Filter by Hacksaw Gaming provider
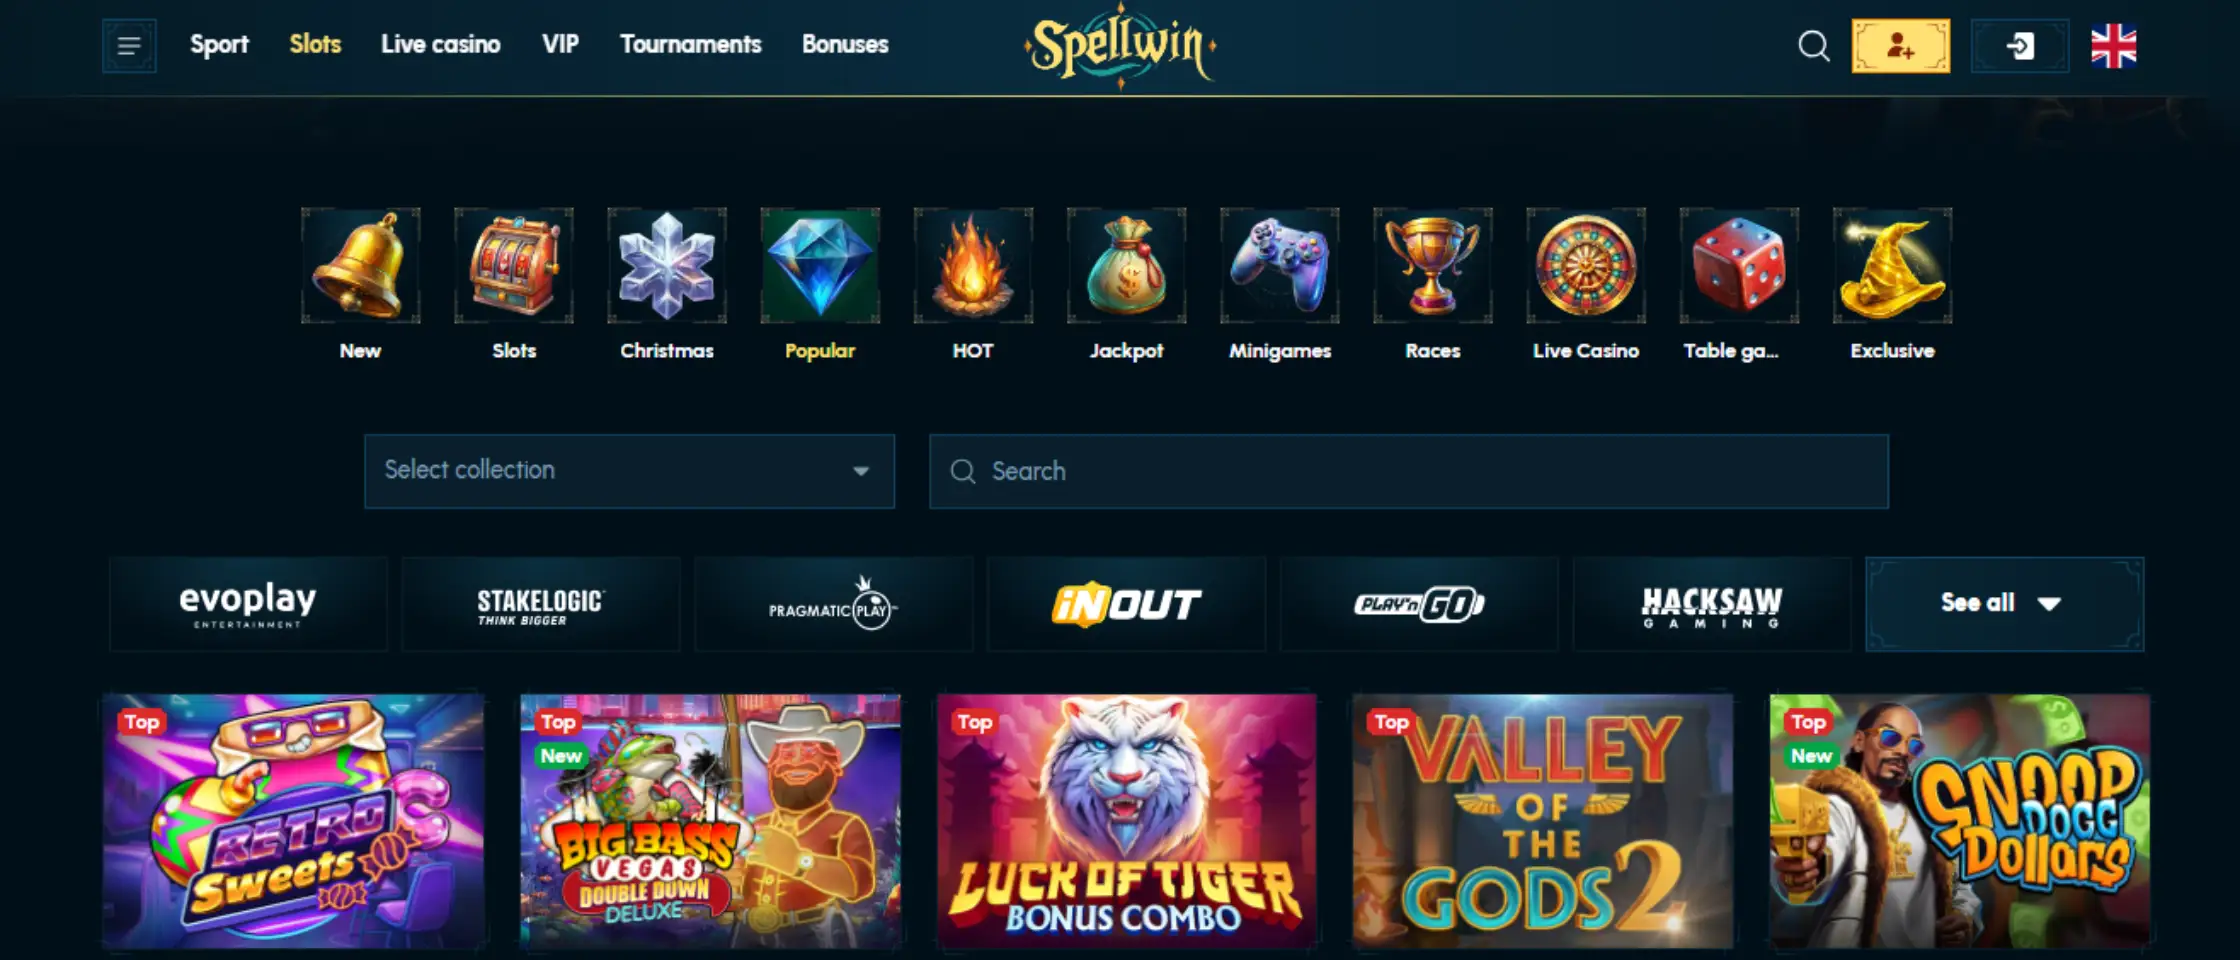 point(1712,604)
